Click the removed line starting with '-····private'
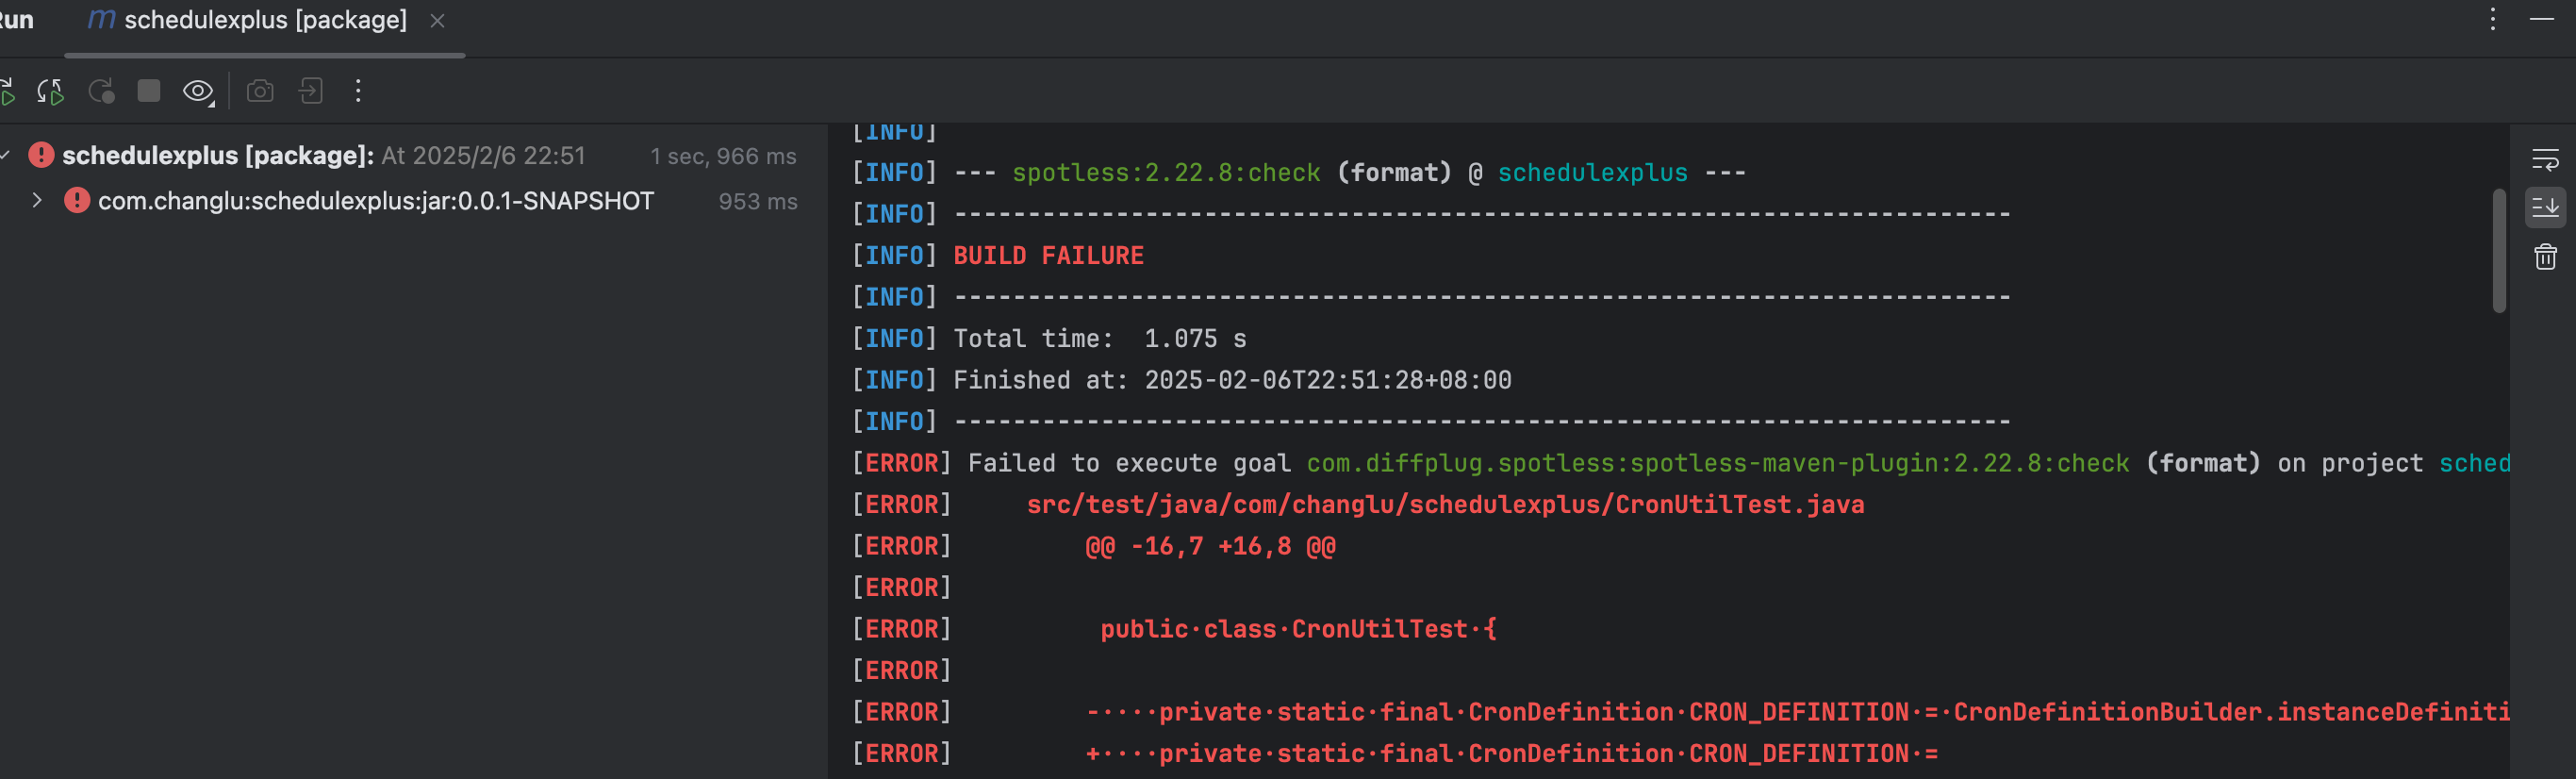The height and width of the screenshot is (779, 2576). point(1797,712)
